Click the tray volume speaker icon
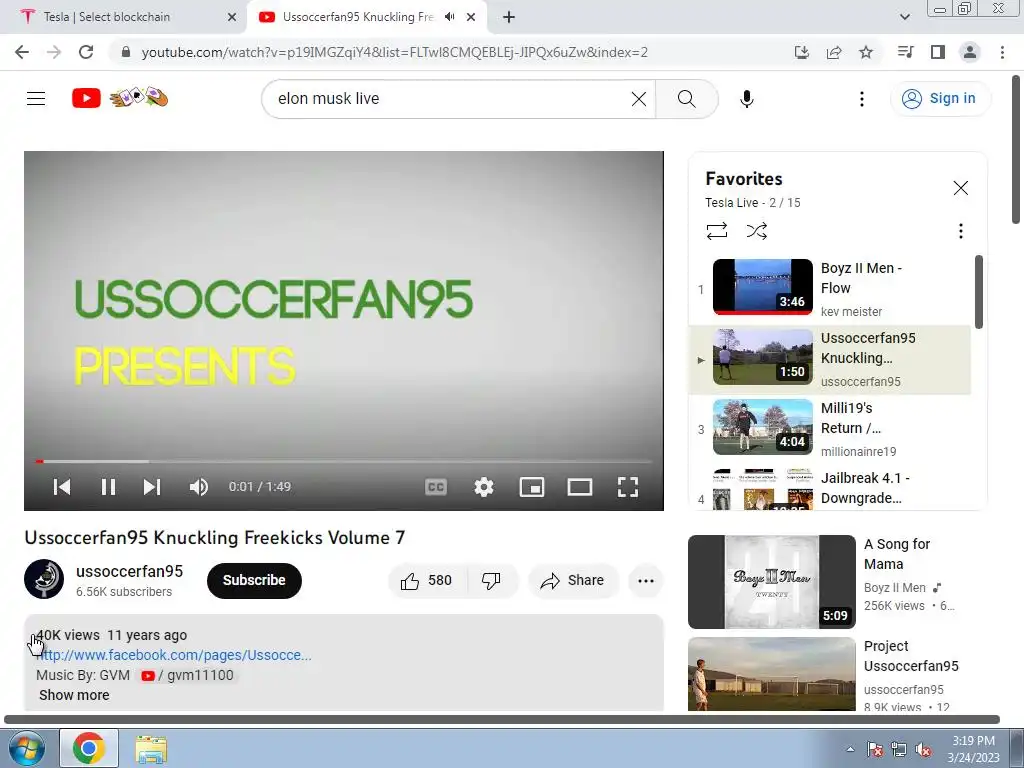The width and height of the screenshot is (1024, 768). [x=923, y=750]
